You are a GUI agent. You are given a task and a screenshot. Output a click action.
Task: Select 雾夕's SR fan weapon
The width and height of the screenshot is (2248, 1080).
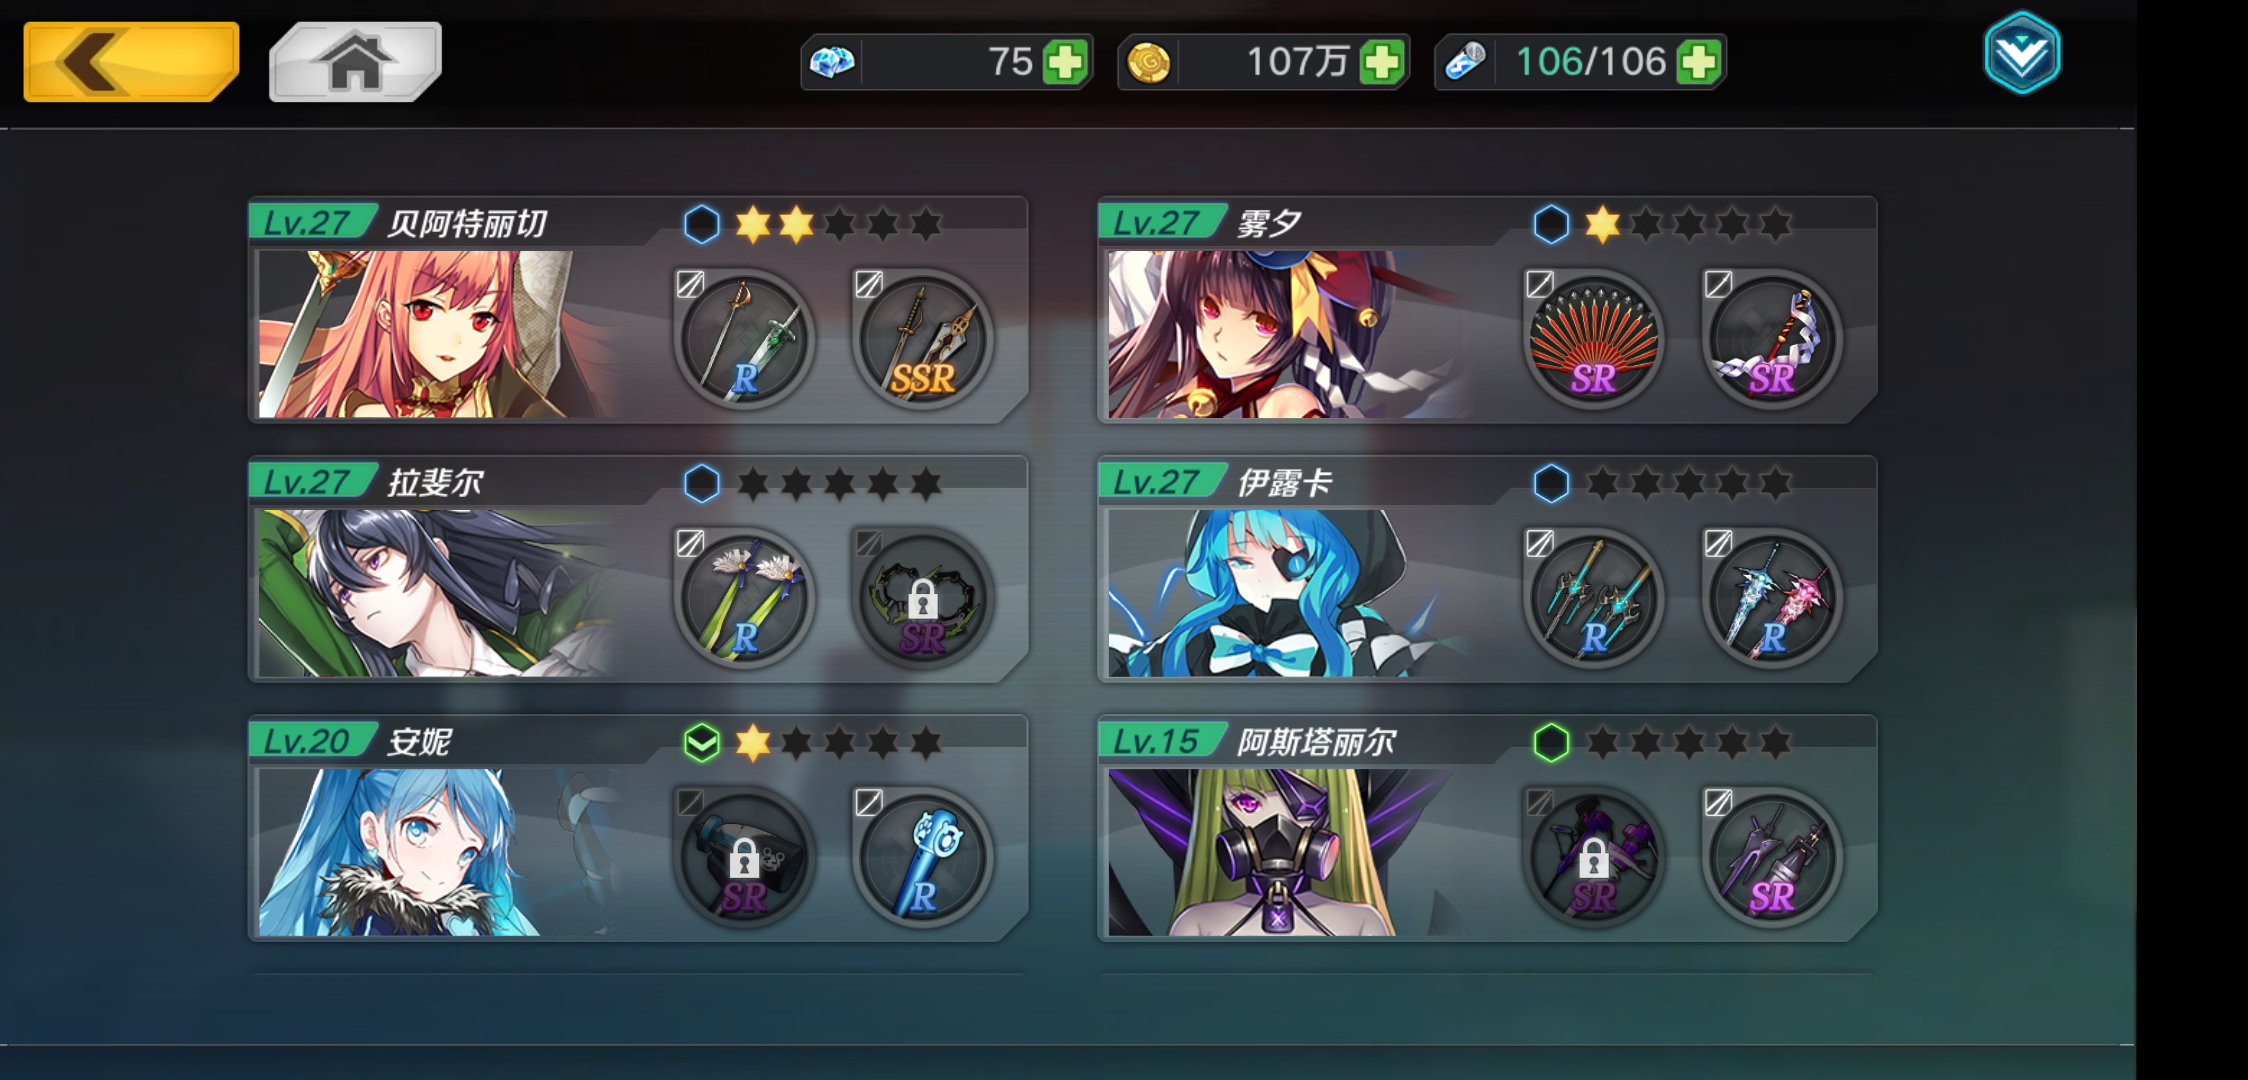(x=1594, y=340)
